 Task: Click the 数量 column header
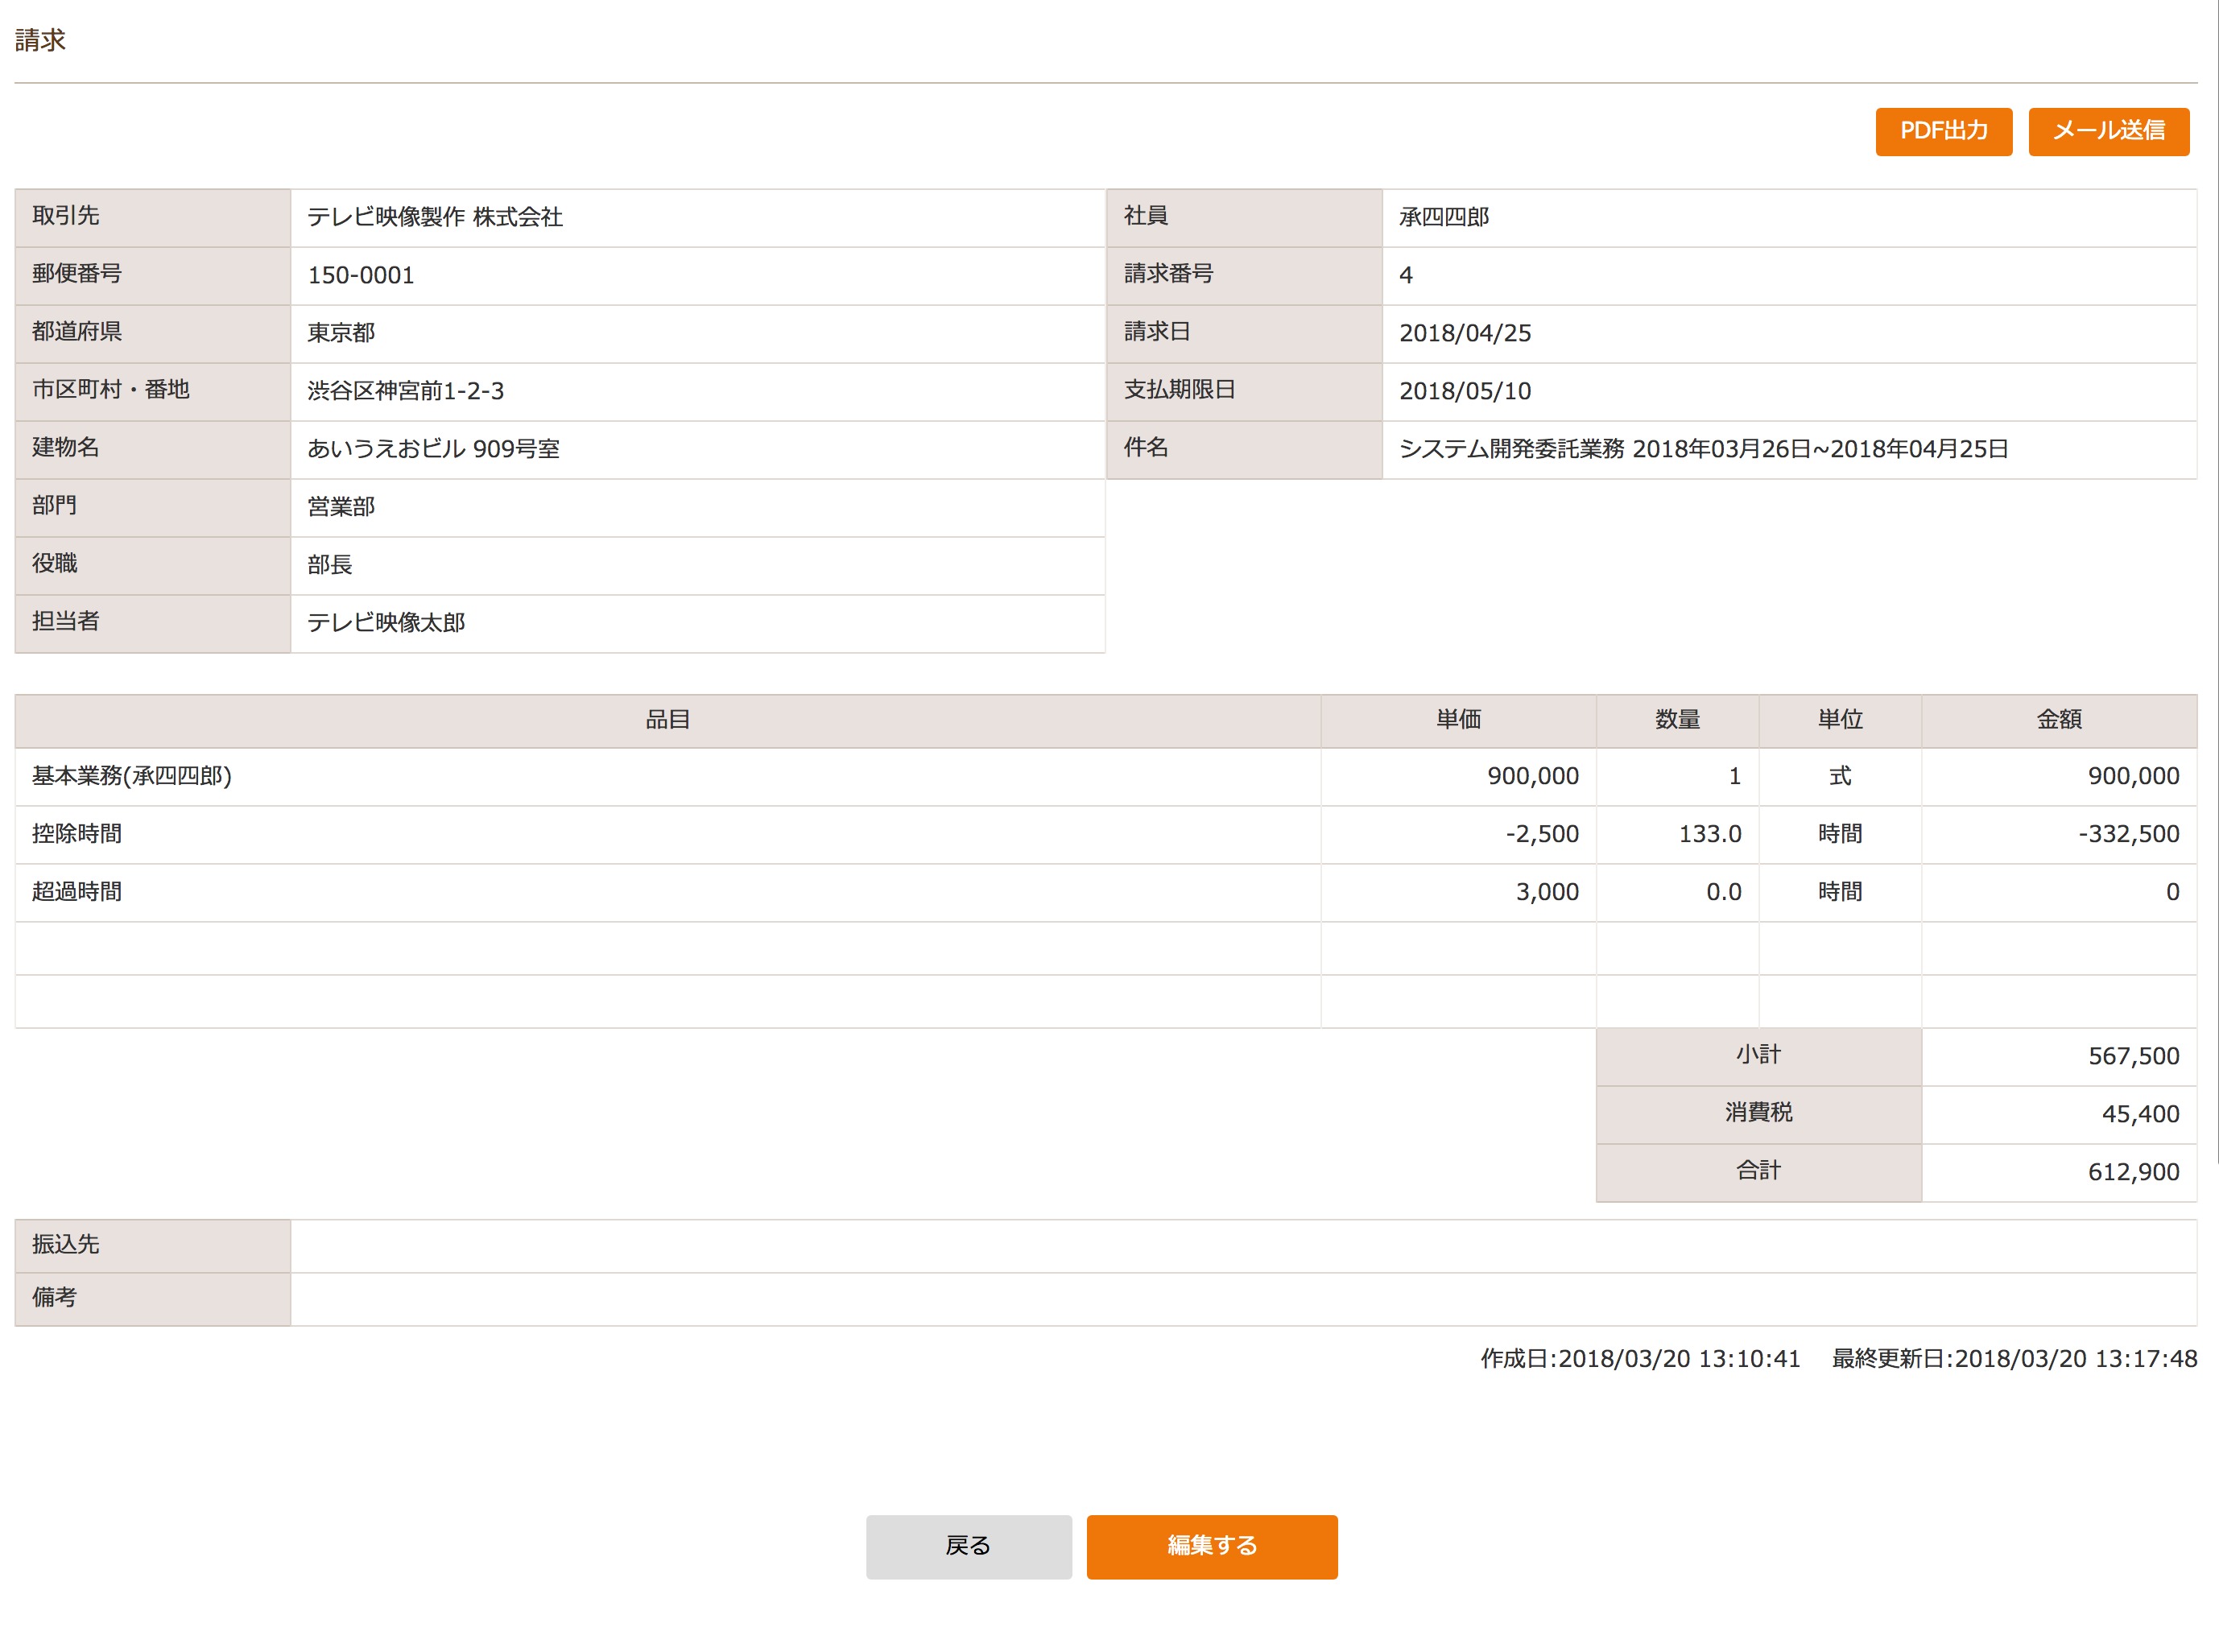coord(1678,720)
